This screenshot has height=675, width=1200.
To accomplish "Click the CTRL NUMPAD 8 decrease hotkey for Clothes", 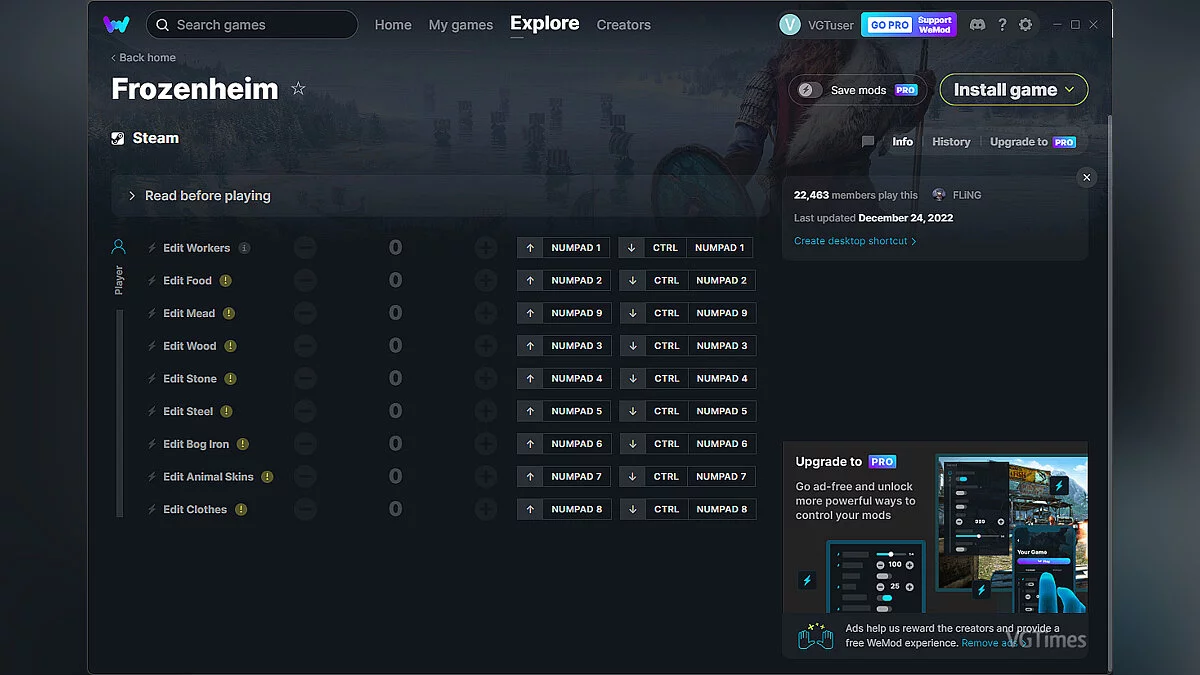I will [x=687, y=509].
